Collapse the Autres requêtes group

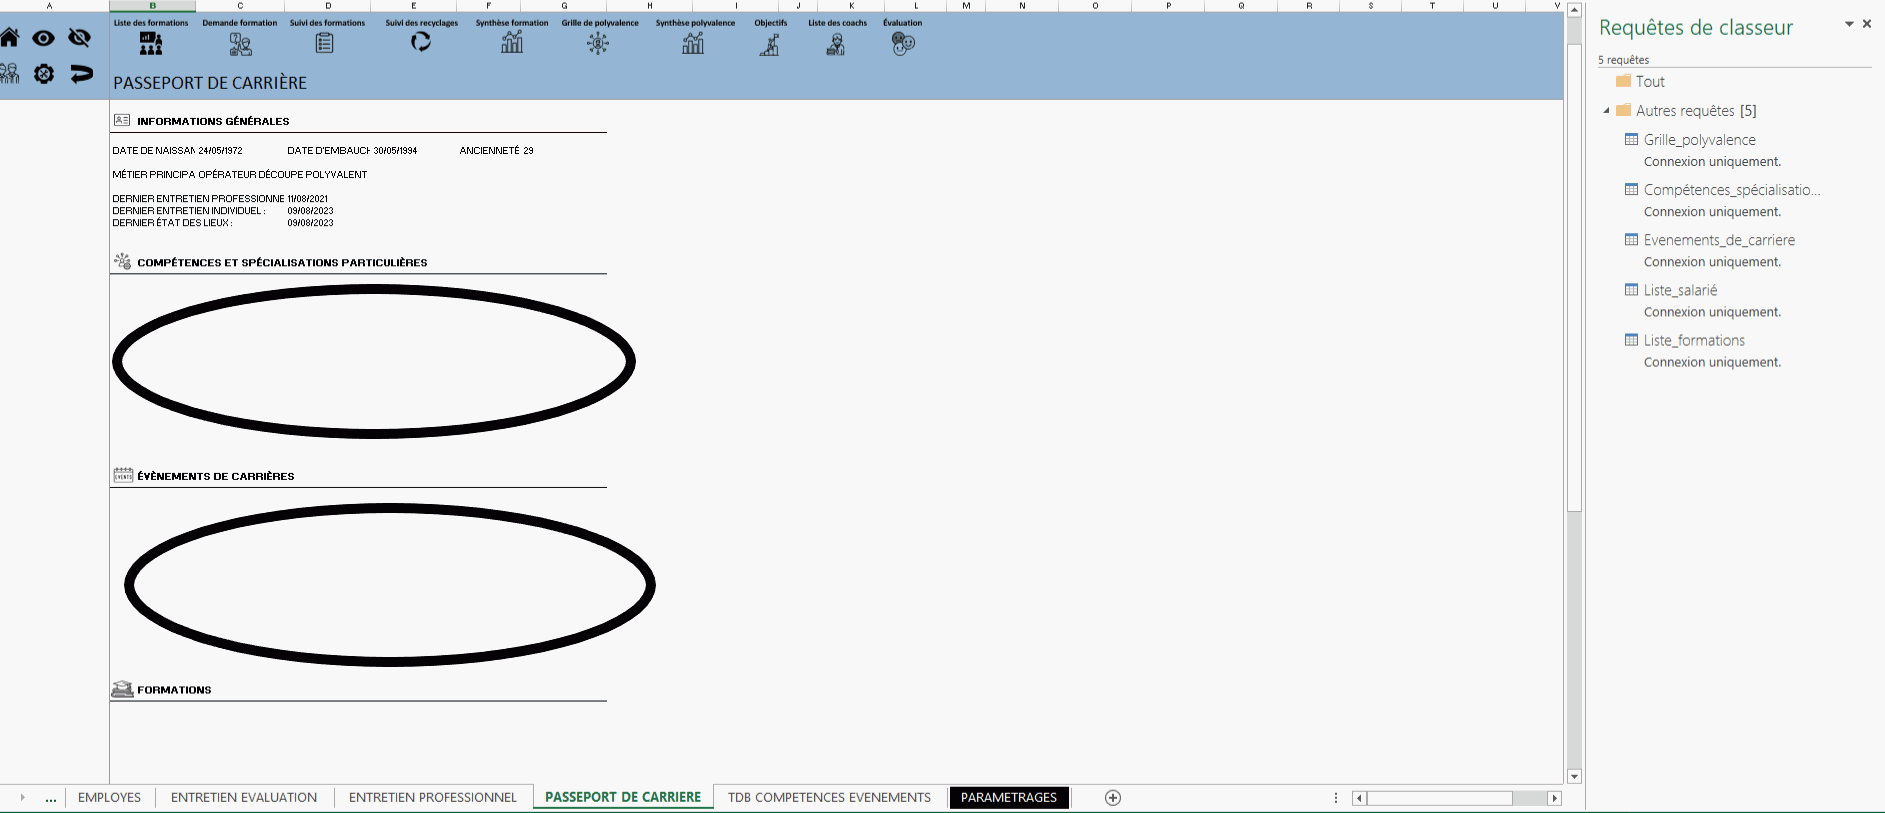pyautogui.click(x=1607, y=111)
